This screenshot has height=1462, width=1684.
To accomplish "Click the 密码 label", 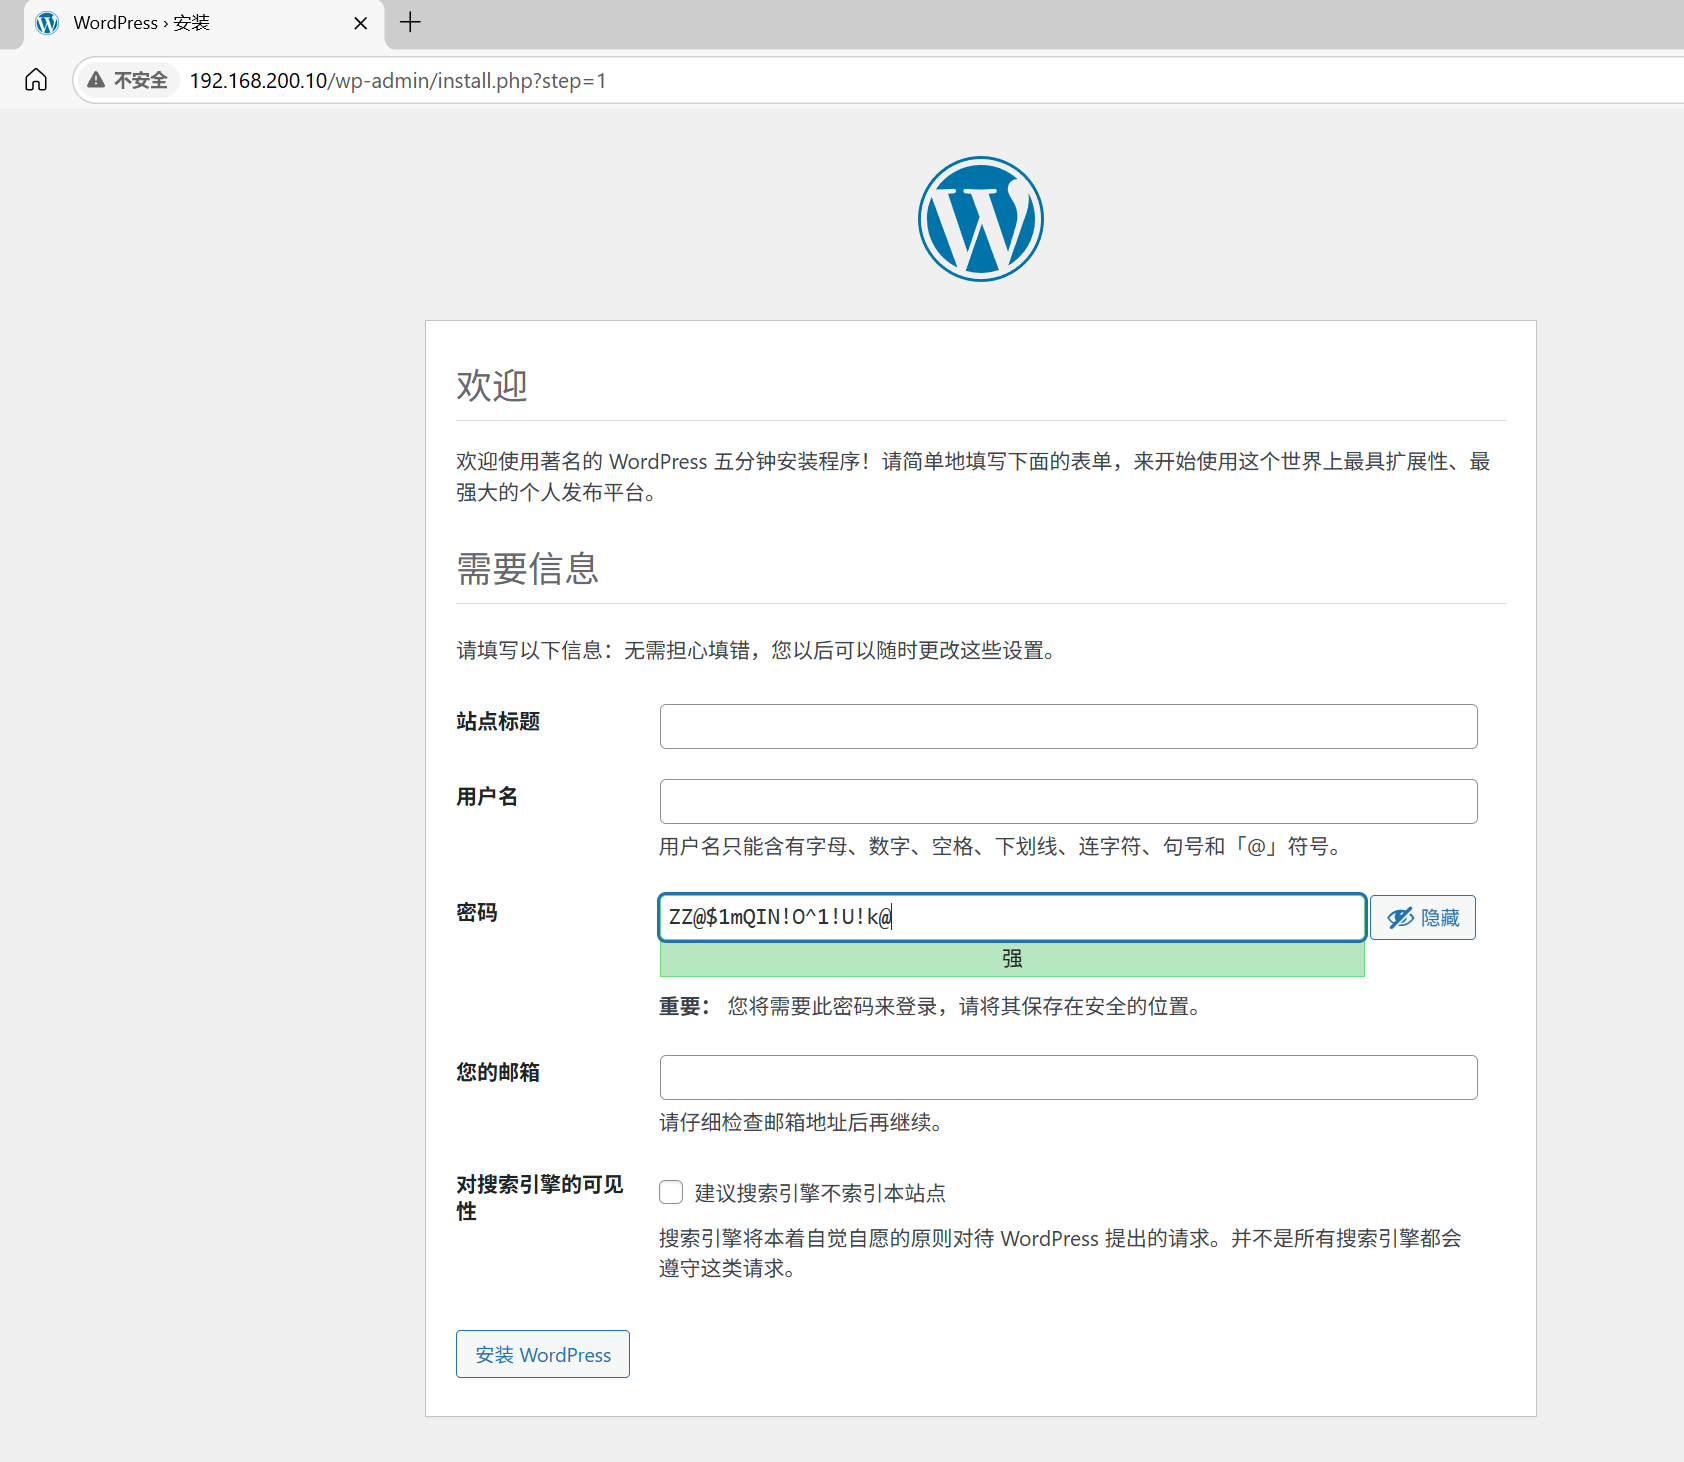I will coord(477,912).
